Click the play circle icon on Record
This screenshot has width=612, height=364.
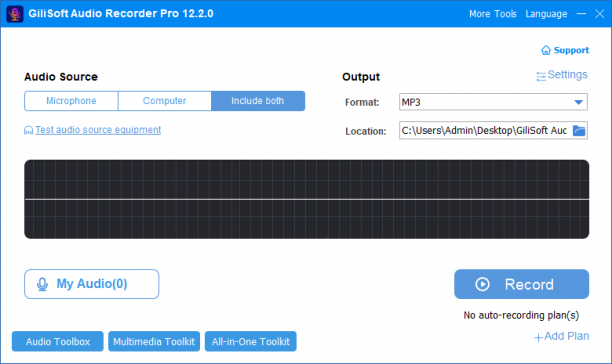tap(482, 284)
